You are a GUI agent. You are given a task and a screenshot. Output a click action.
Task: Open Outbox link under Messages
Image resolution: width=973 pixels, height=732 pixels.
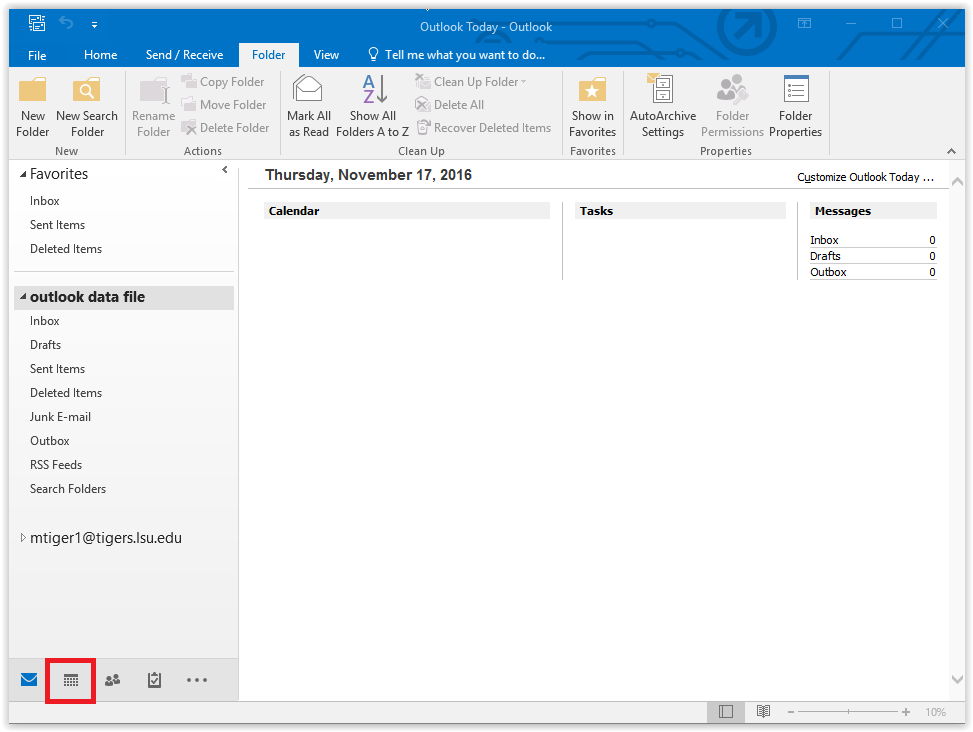click(x=828, y=272)
